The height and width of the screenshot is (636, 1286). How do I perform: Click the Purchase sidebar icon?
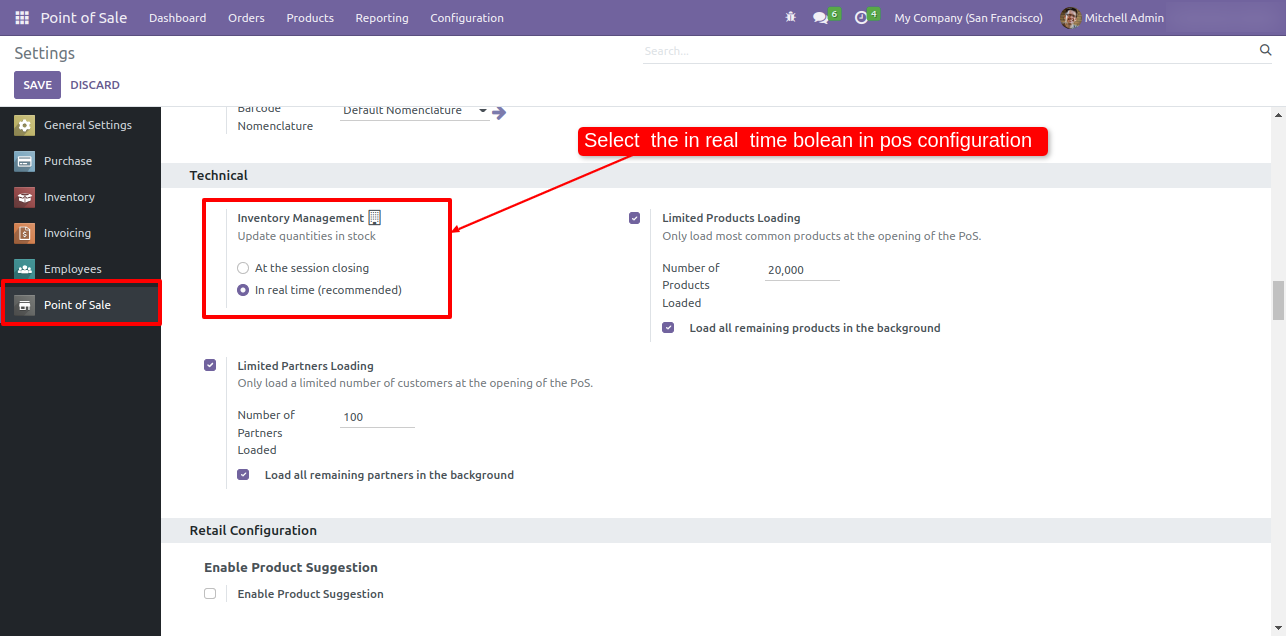pos(24,161)
